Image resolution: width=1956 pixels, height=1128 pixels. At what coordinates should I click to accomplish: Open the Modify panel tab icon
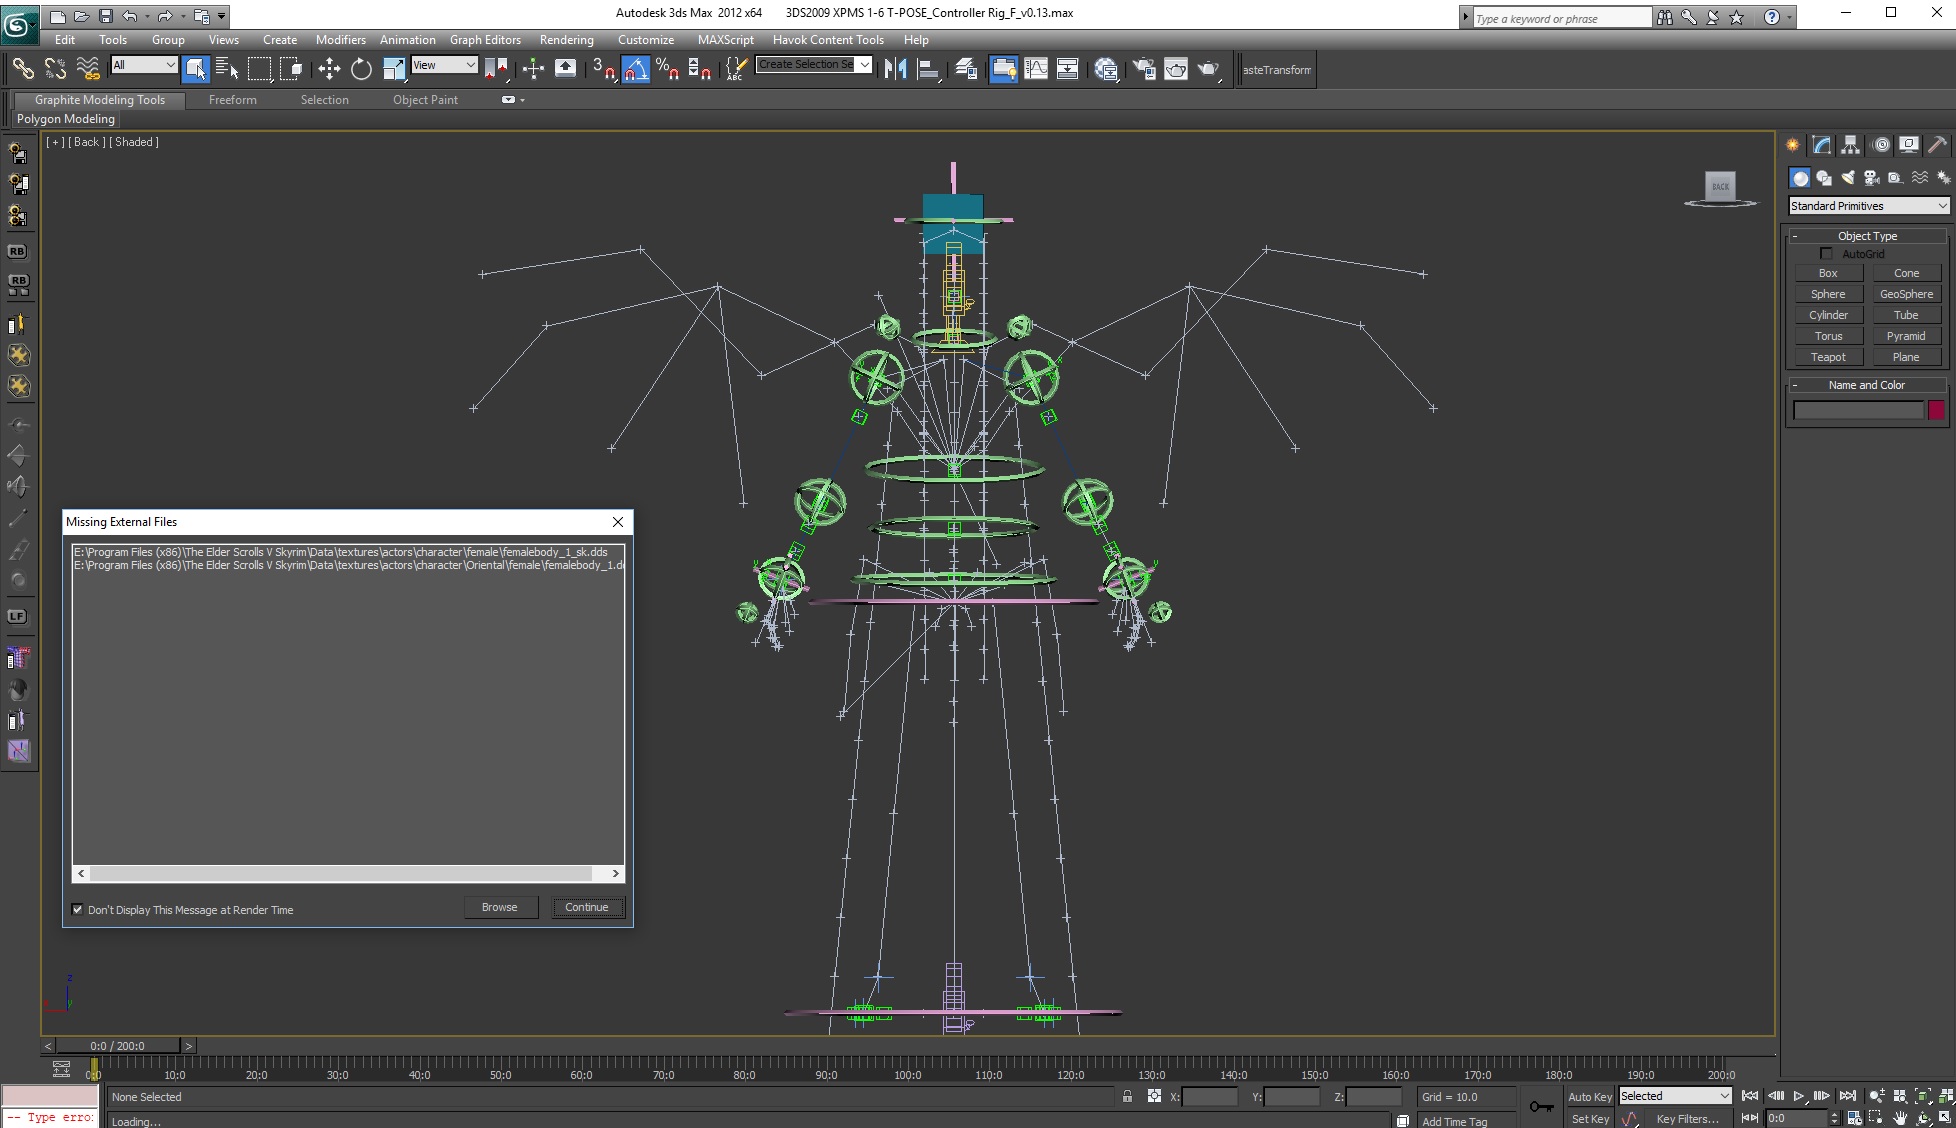tap(1822, 145)
